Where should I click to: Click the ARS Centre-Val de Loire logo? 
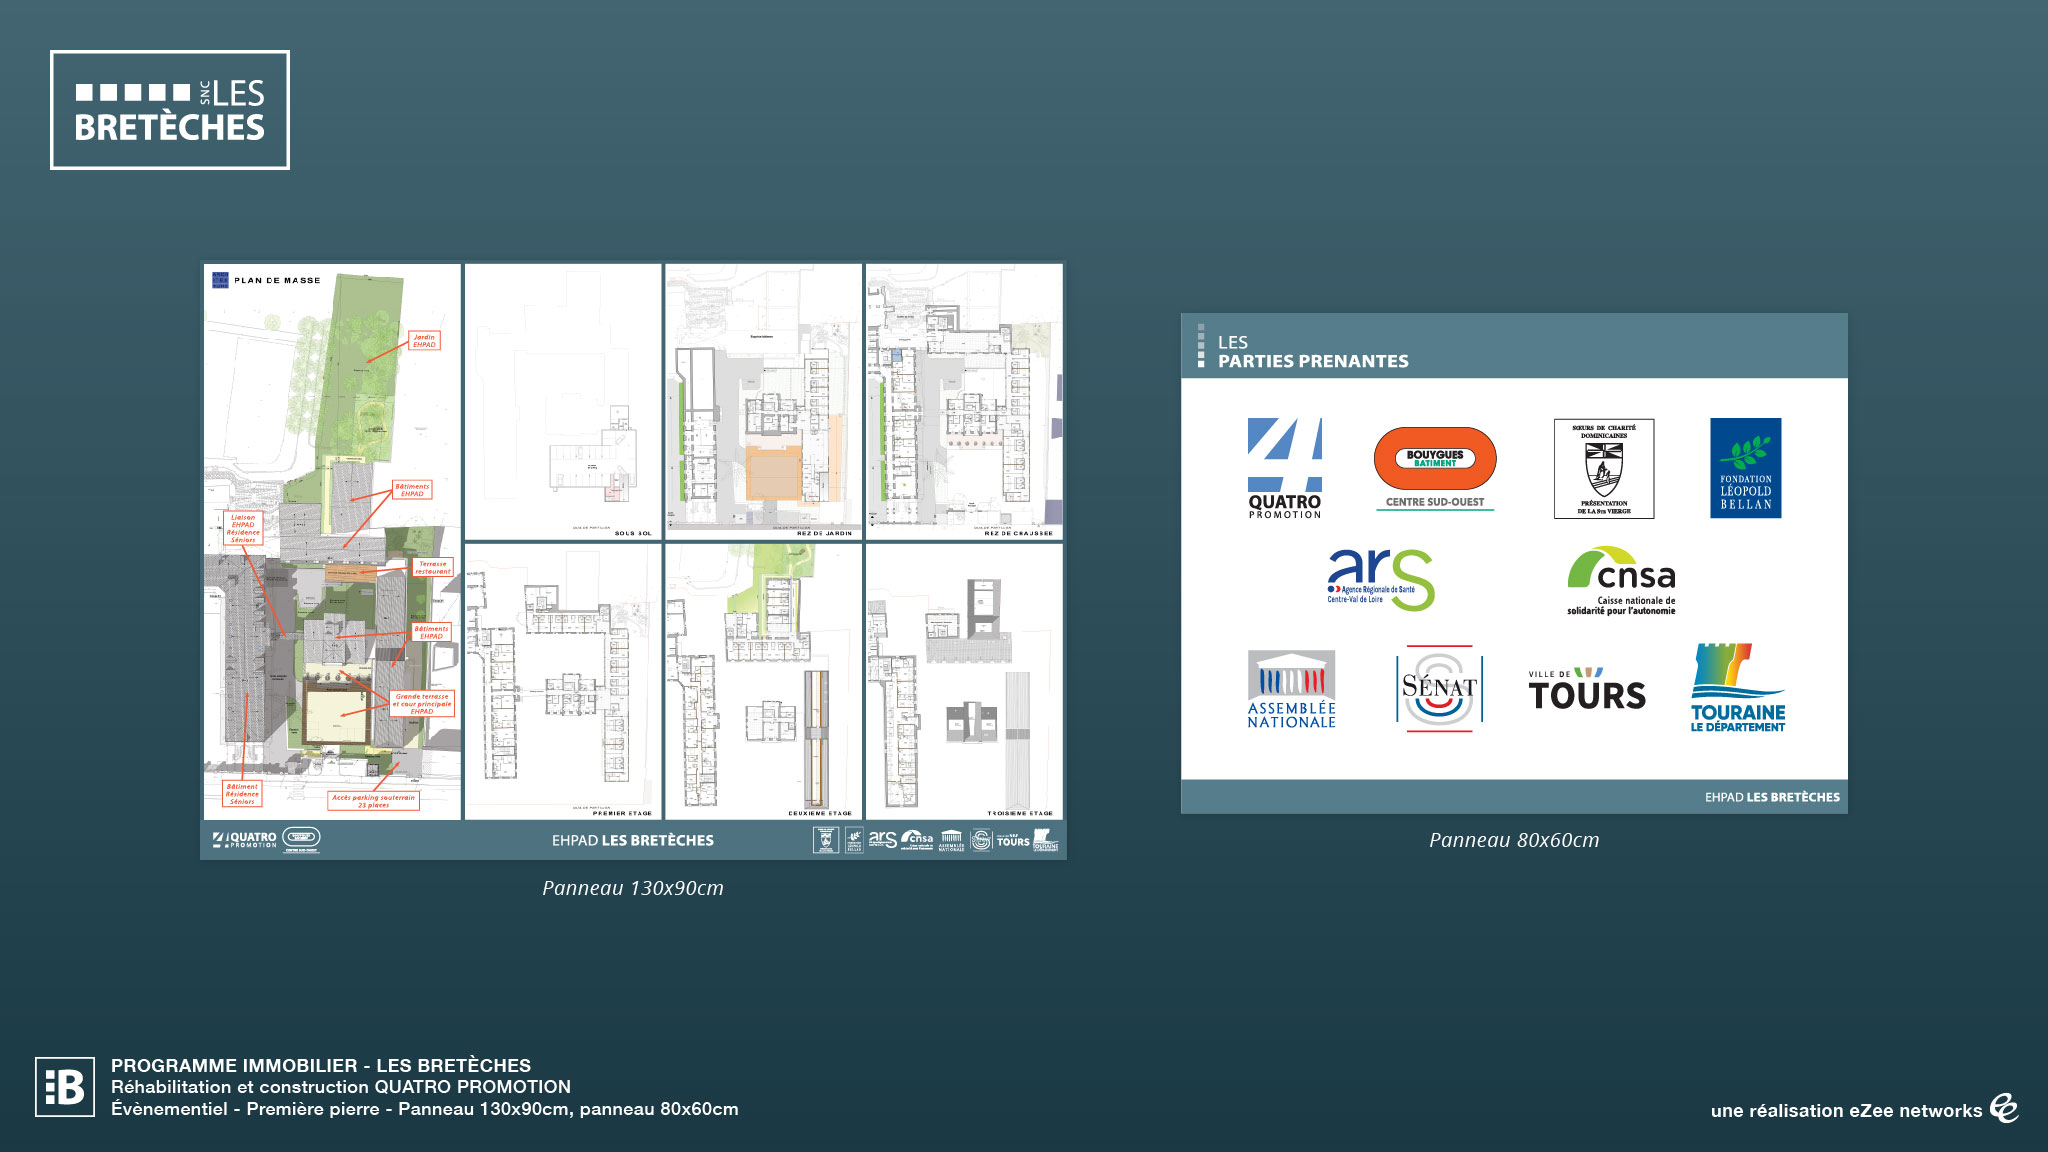[1381, 579]
